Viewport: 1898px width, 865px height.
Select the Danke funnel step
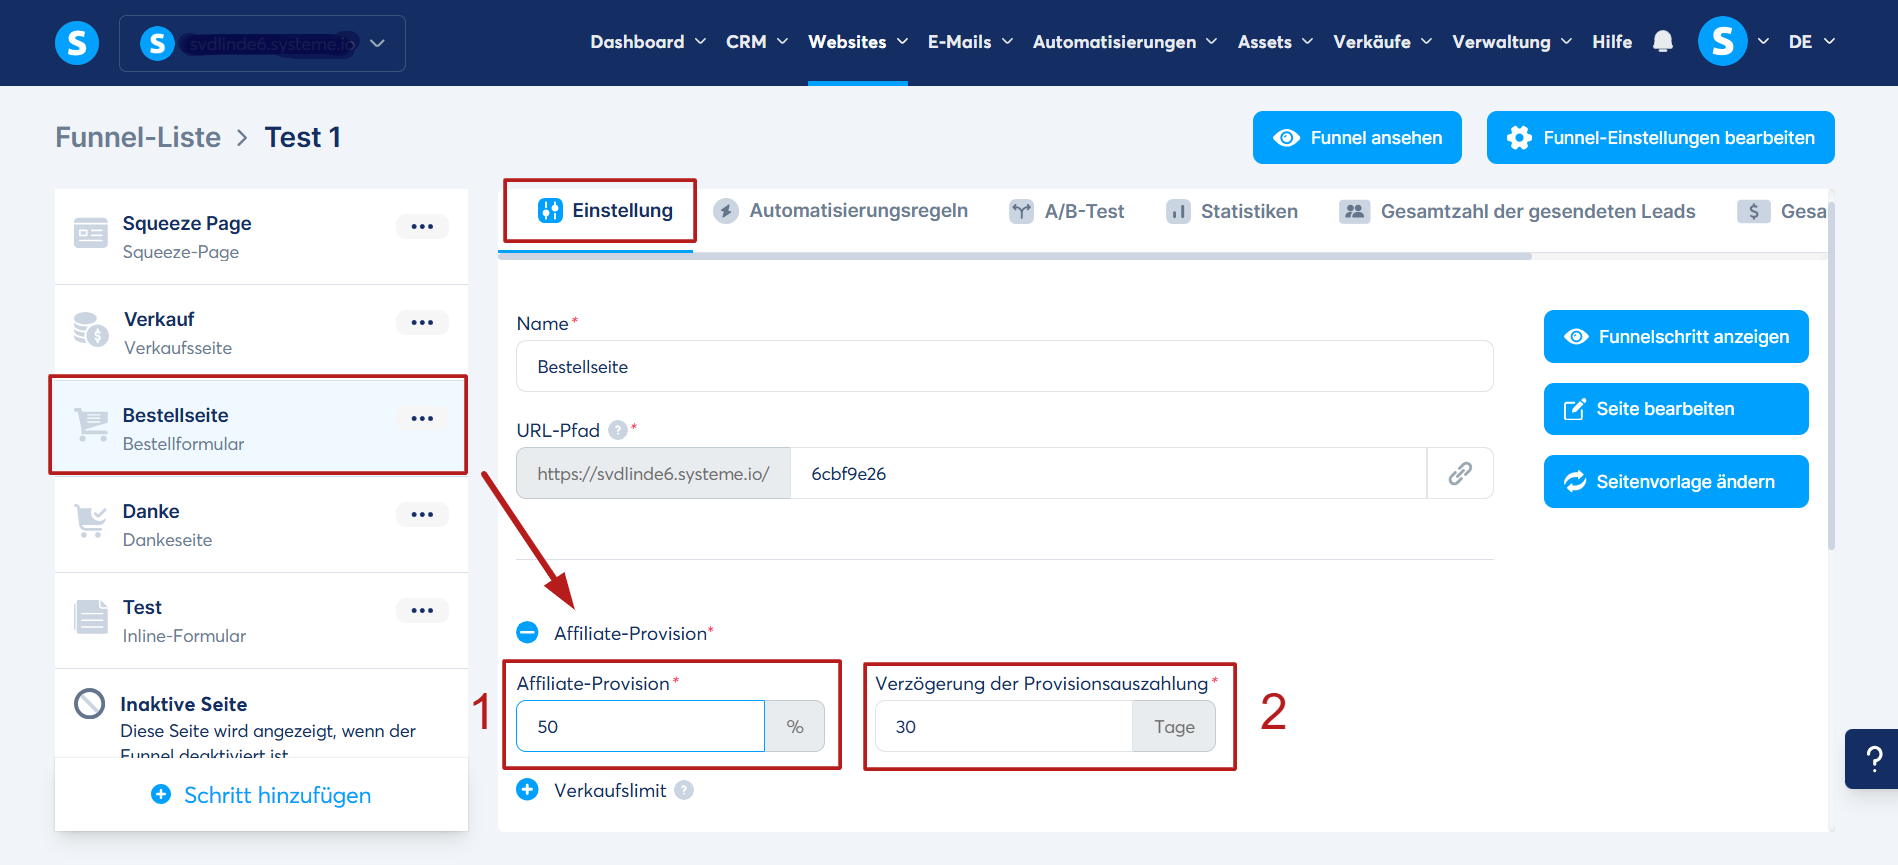coord(261,525)
